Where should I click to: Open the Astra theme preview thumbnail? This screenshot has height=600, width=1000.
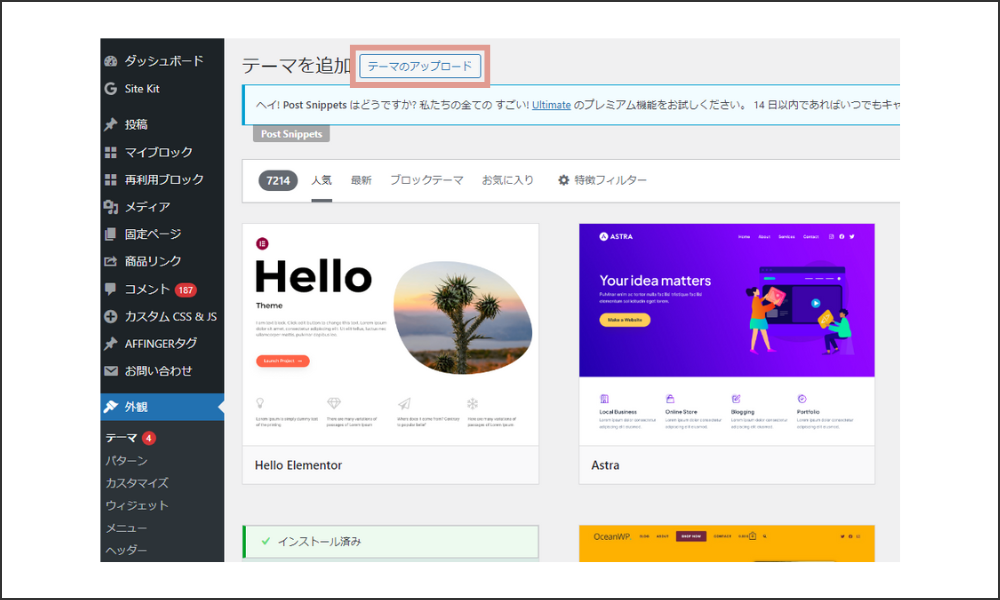tap(727, 335)
